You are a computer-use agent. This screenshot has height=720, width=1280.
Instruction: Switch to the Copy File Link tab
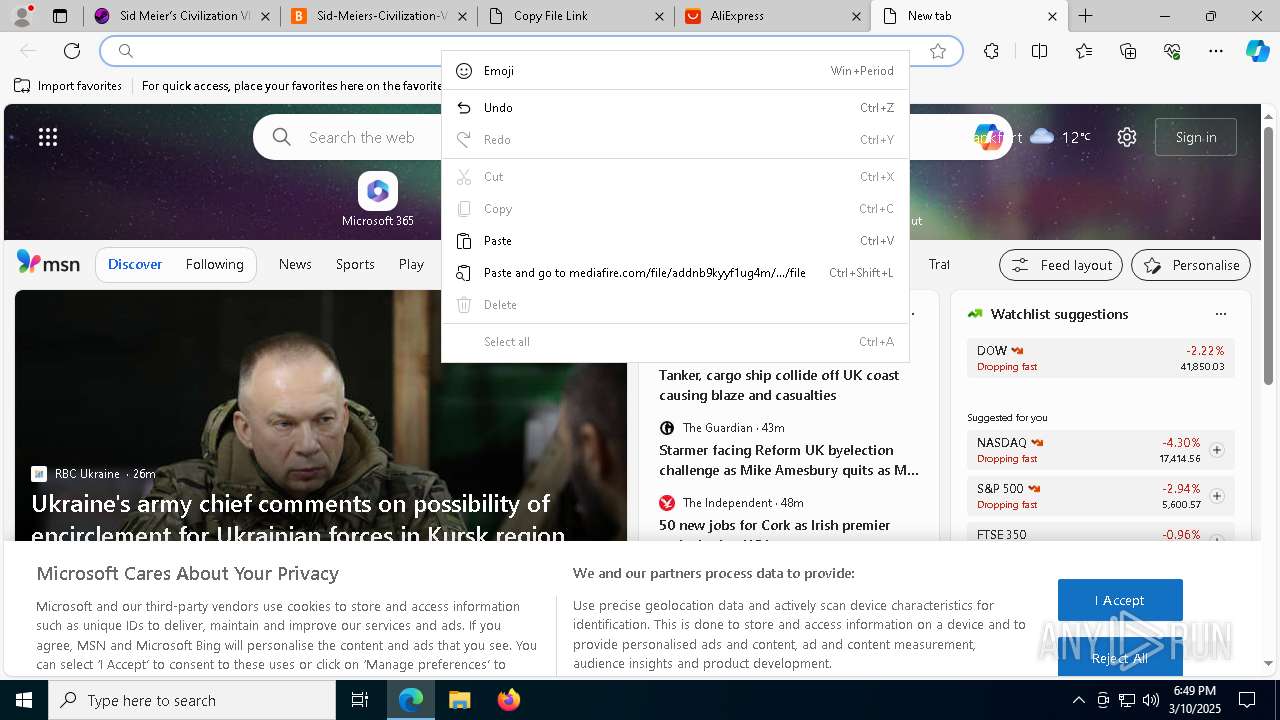point(575,16)
